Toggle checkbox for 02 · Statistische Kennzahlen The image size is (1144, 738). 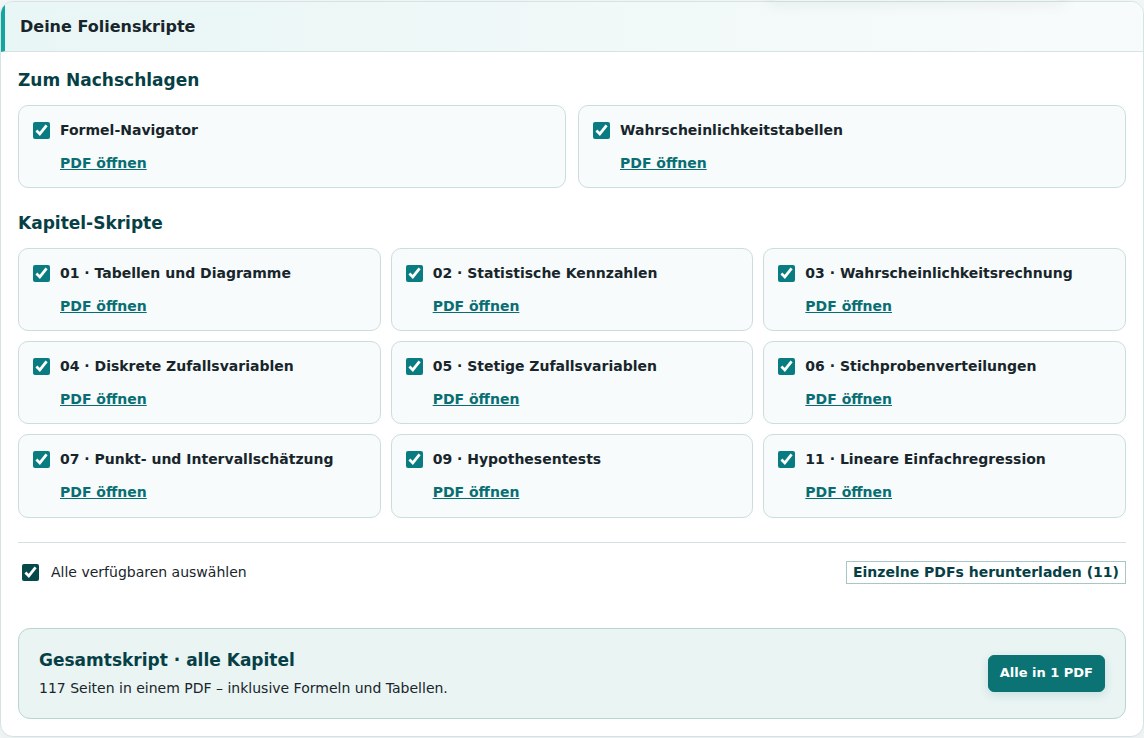click(414, 273)
